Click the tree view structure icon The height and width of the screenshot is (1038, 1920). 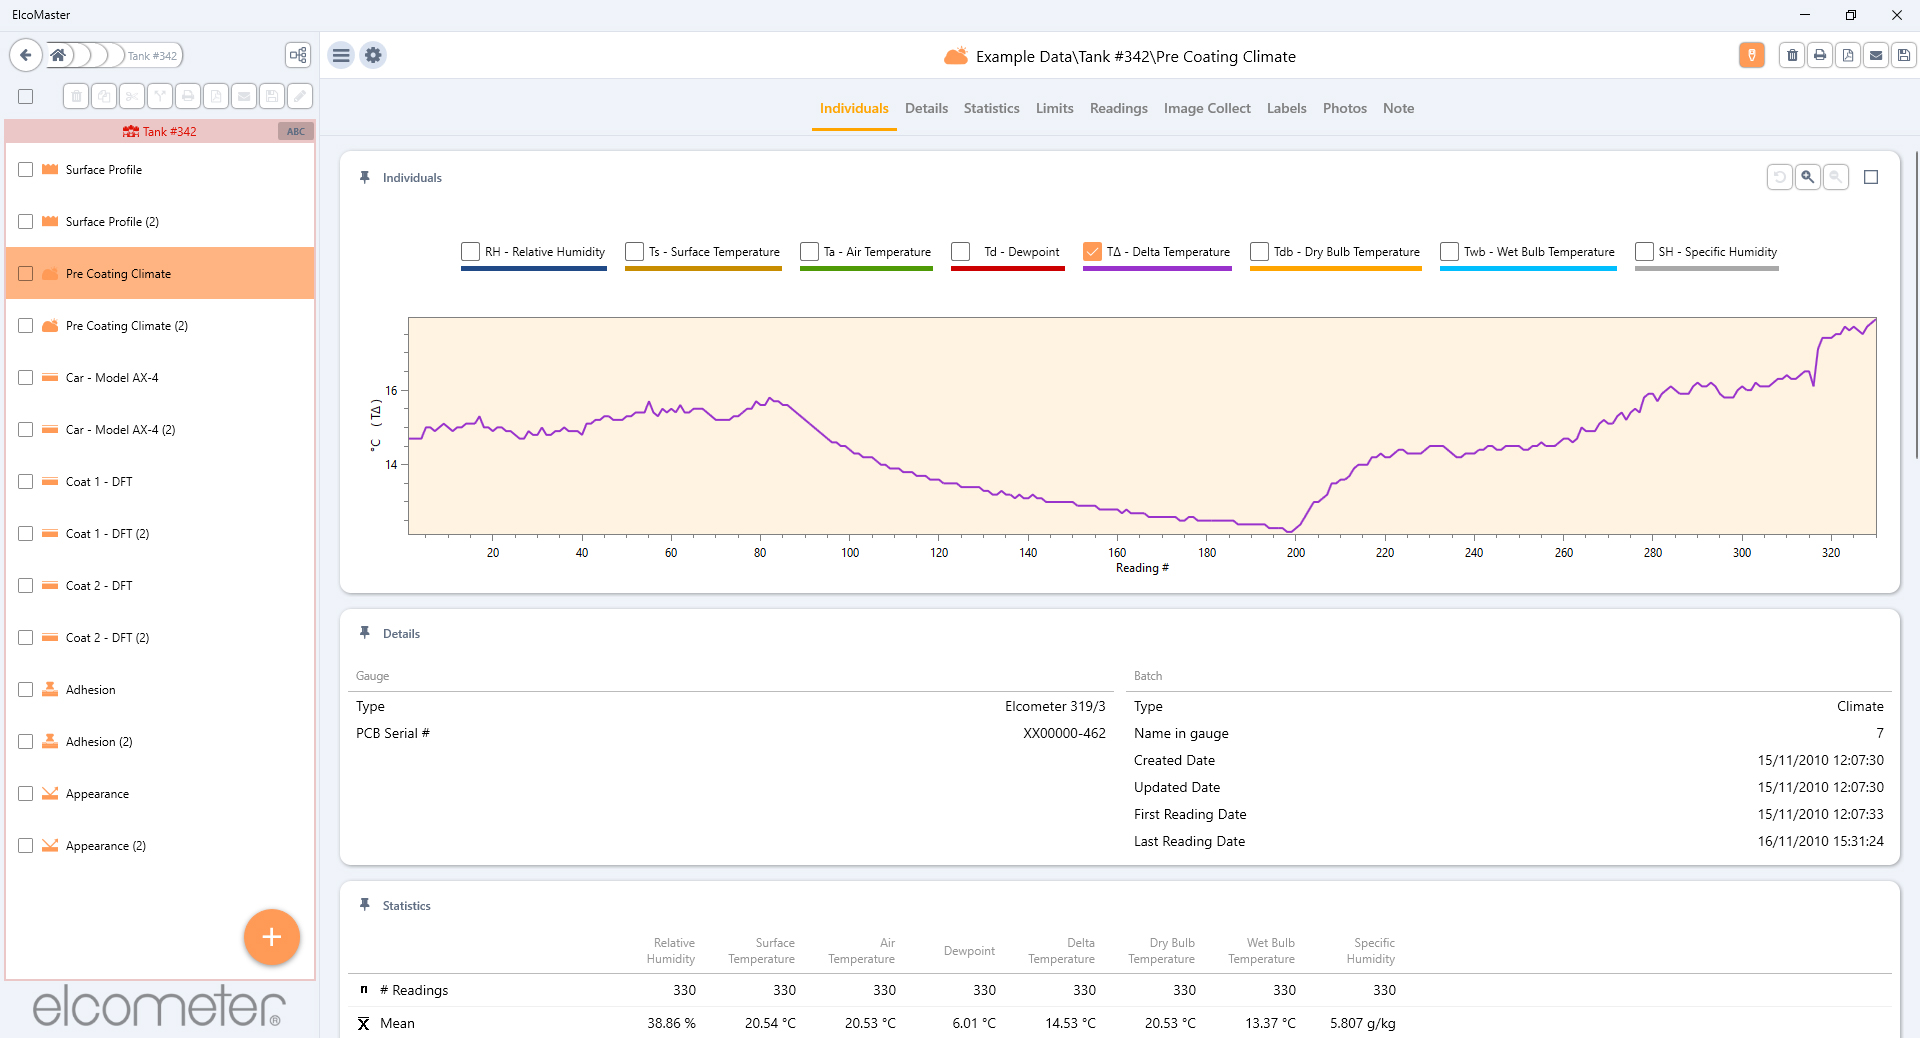(x=298, y=56)
